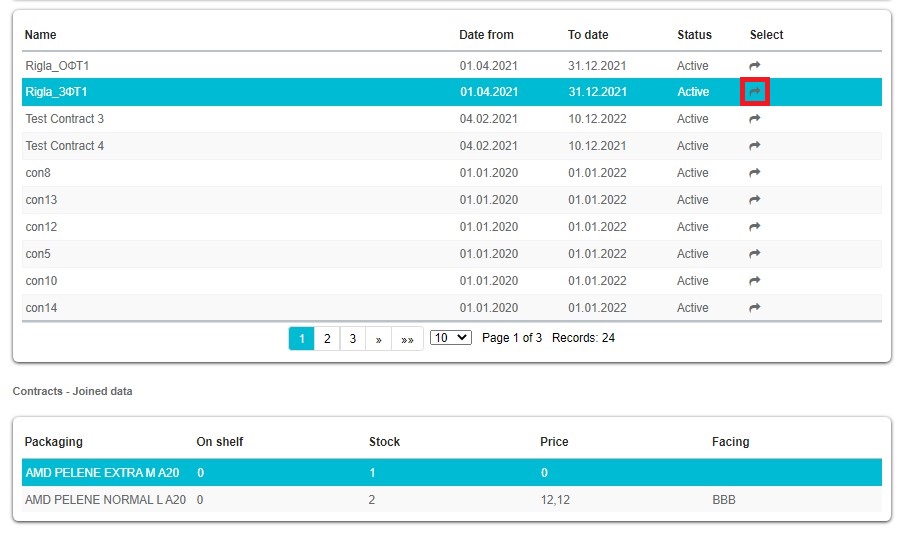This screenshot has width=901, height=545.
Task: Click select arrow in highlighted Rigla_ЗФТ1 row
Action: click(x=755, y=92)
